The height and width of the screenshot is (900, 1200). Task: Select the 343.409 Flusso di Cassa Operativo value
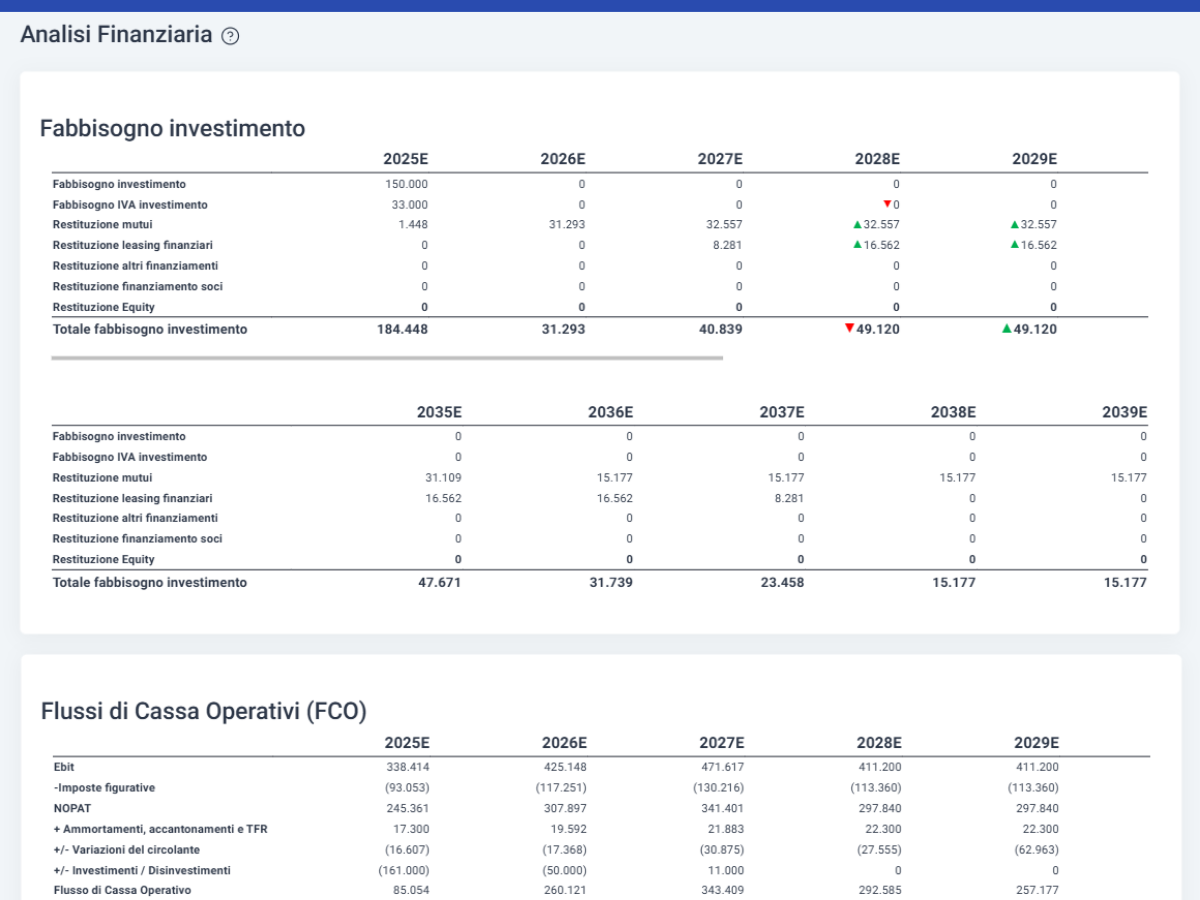pyautogui.click(x=722, y=890)
